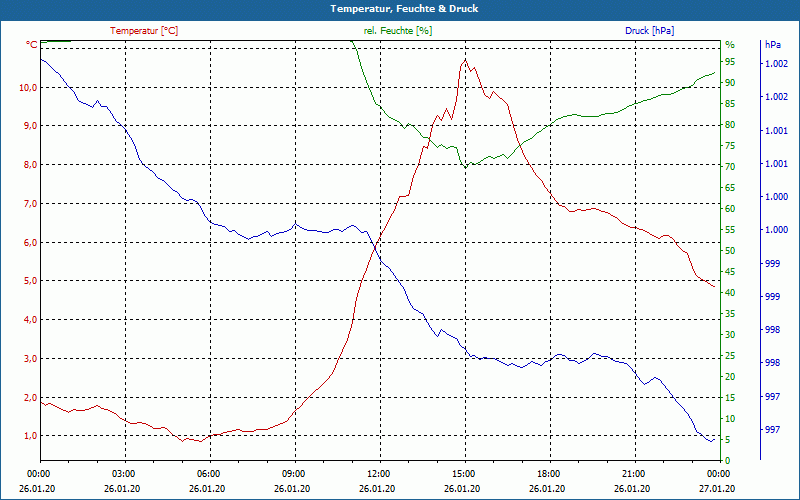Viewport: 800px width, 500px height.
Task: Click '75' on the green humidity axis
Action: [730, 146]
